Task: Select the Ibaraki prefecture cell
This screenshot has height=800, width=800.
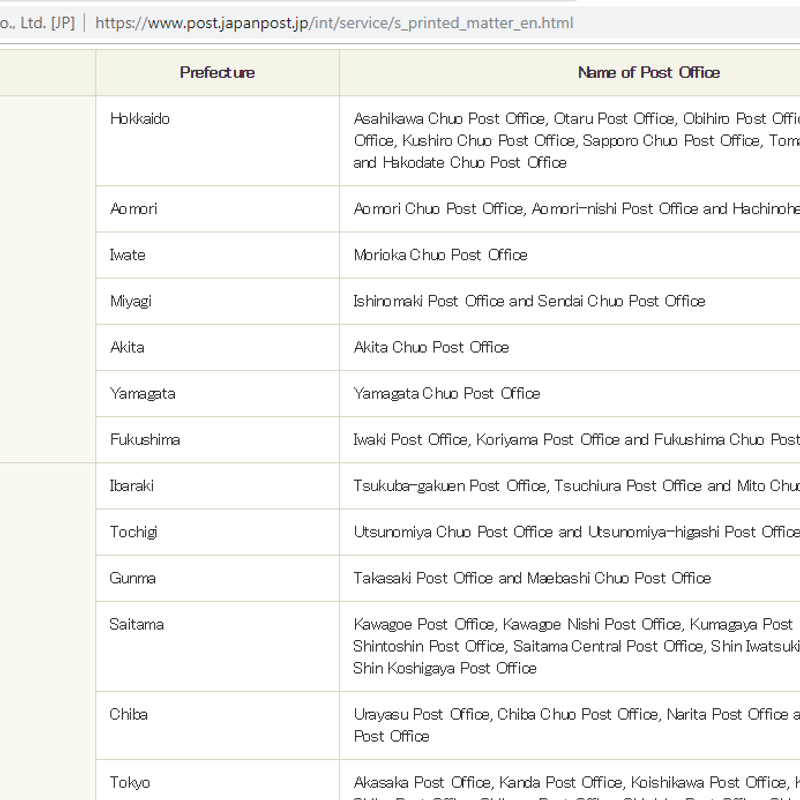Action: click(217, 486)
